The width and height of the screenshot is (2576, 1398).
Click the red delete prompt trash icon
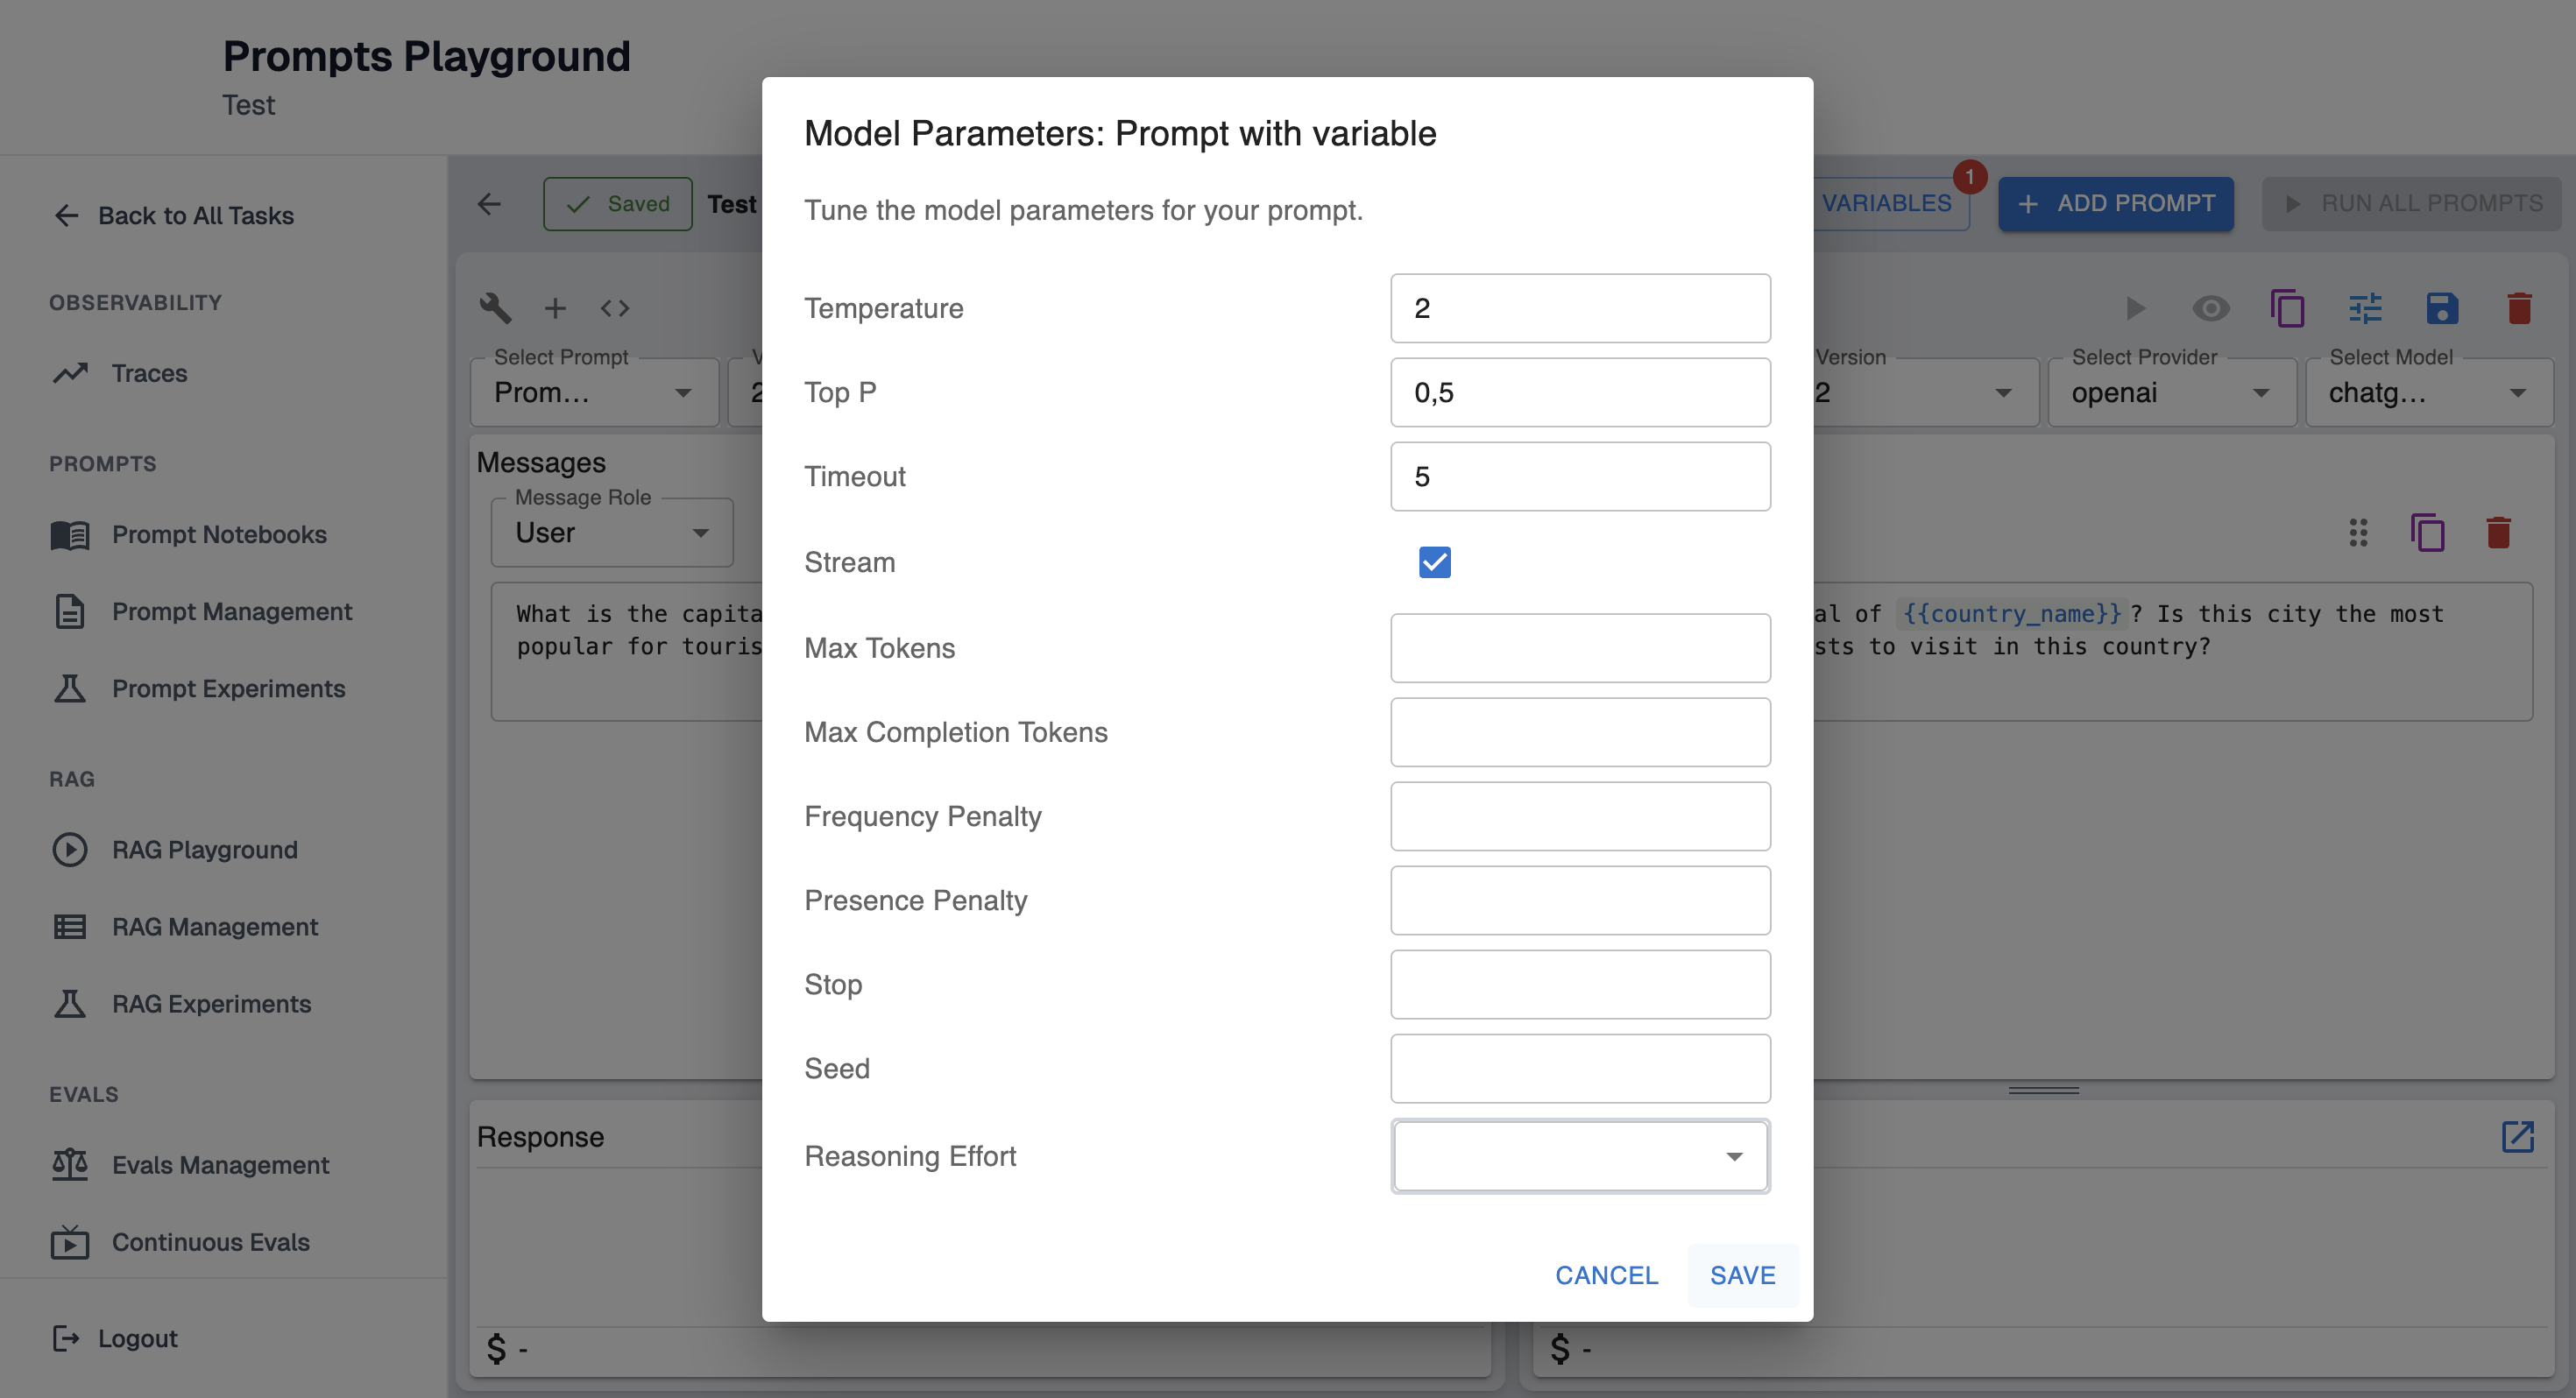(2518, 308)
